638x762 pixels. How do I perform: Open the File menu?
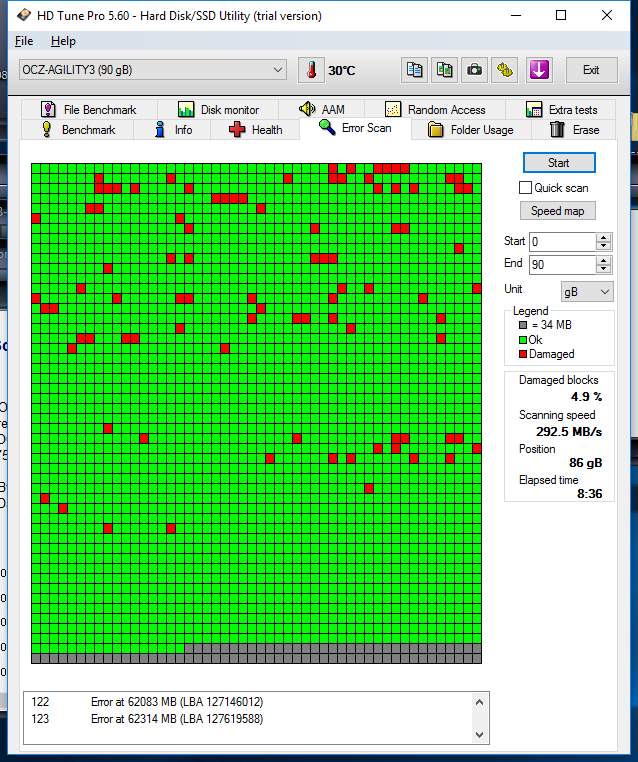24,41
